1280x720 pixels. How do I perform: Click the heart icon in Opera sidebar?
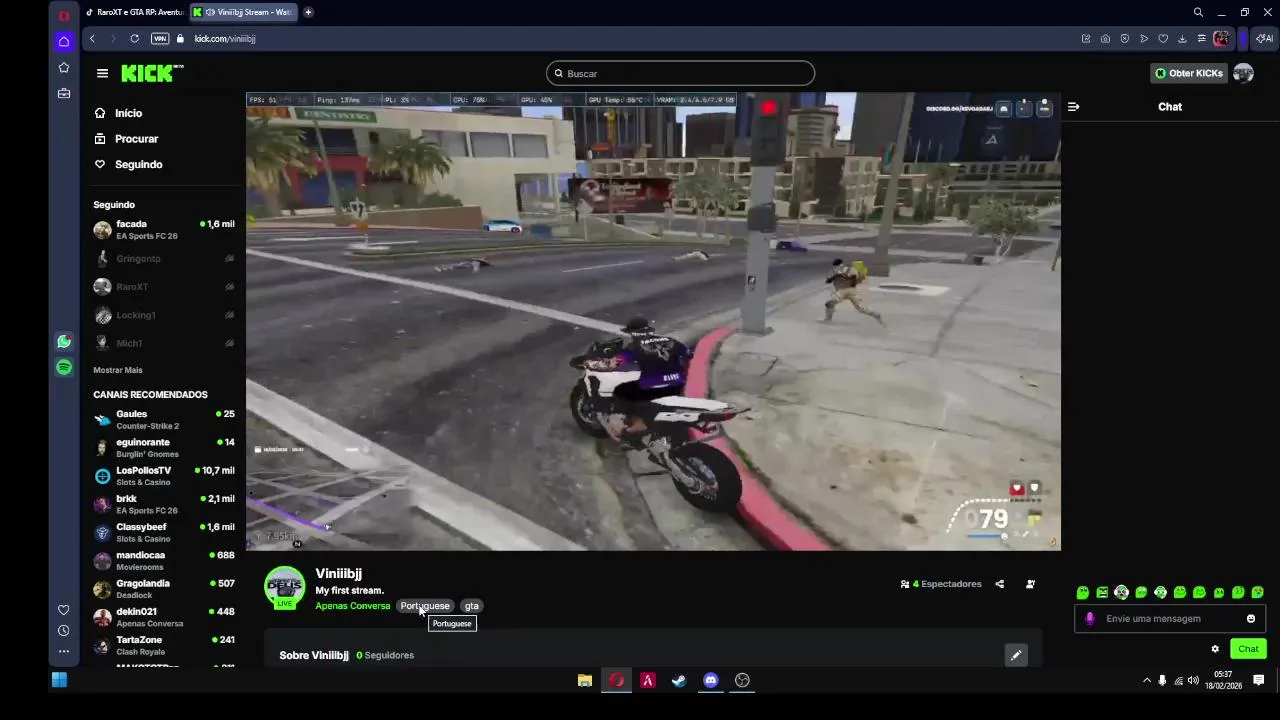(64, 610)
